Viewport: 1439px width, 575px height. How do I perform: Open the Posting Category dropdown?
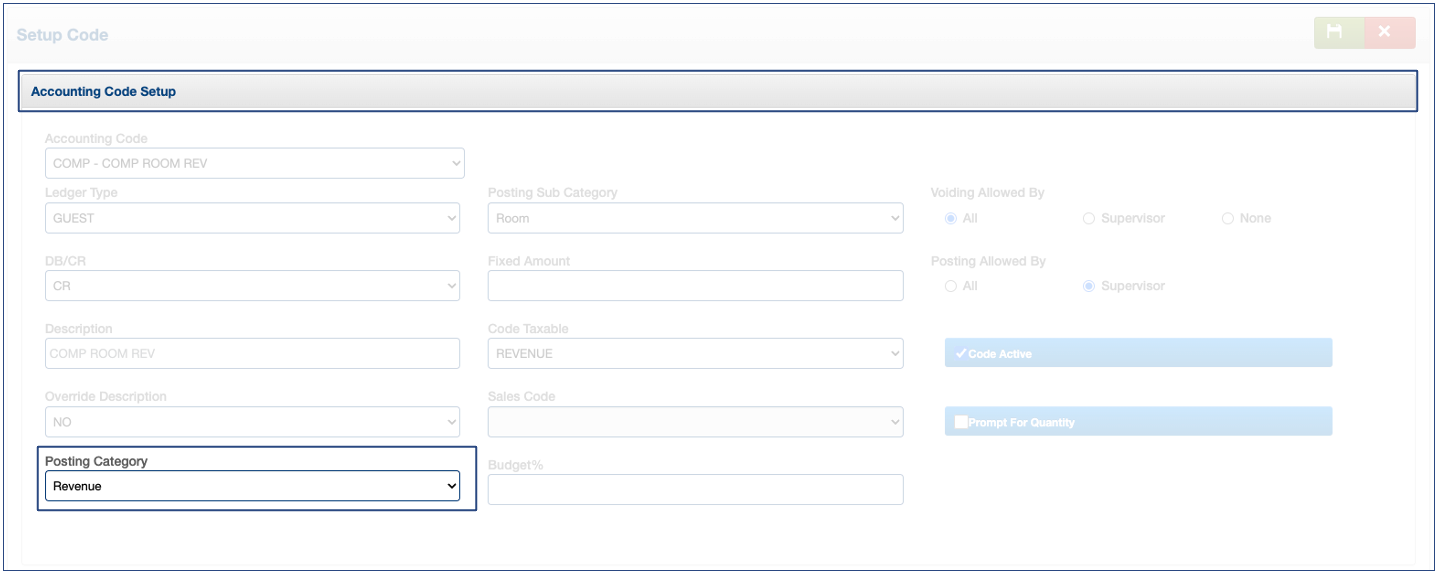click(252, 486)
